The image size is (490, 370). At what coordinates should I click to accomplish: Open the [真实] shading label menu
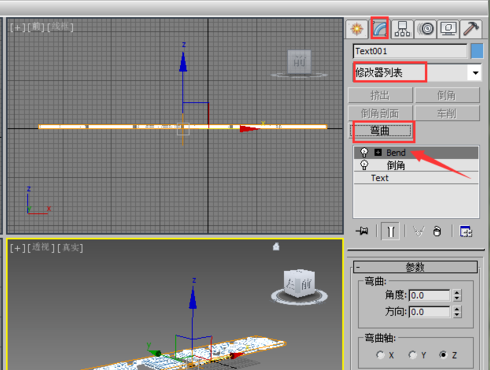click(x=70, y=248)
